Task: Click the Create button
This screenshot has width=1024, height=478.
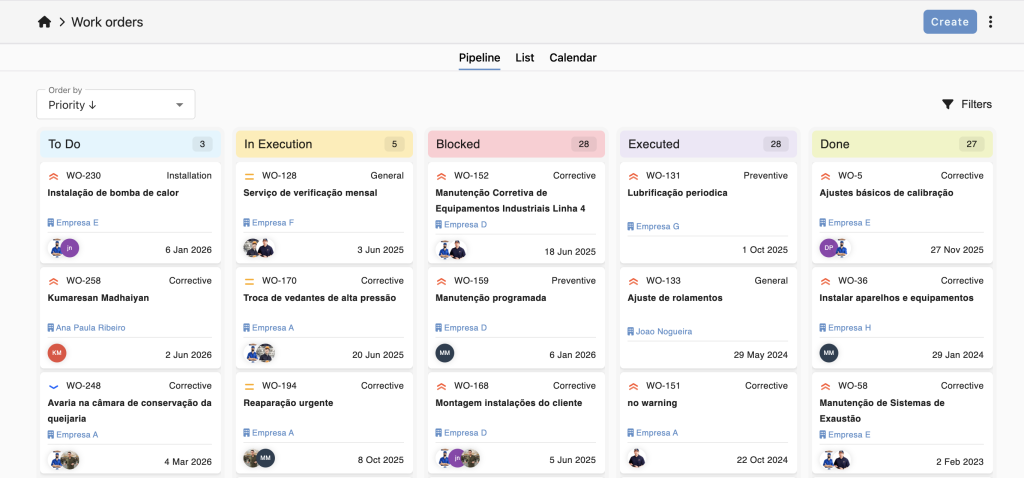Action: tap(950, 22)
